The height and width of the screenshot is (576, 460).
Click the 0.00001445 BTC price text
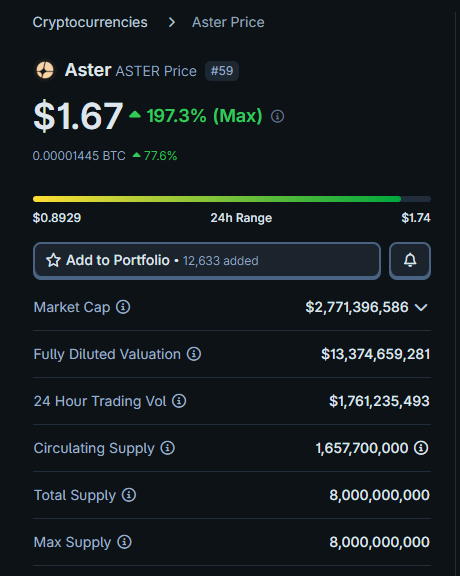tap(79, 156)
